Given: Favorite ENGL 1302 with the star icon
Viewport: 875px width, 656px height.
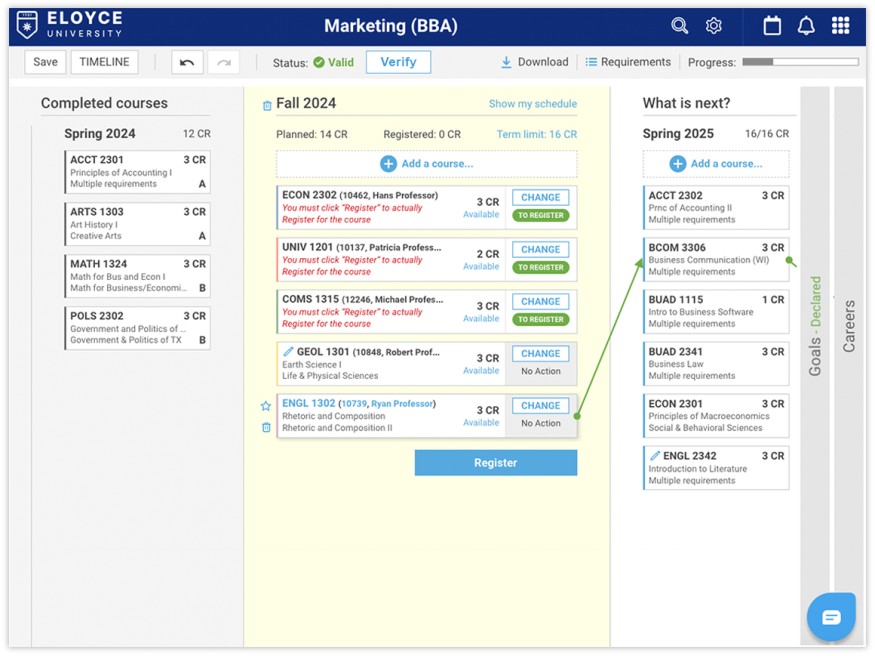Looking at the screenshot, I should click(x=266, y=406).
